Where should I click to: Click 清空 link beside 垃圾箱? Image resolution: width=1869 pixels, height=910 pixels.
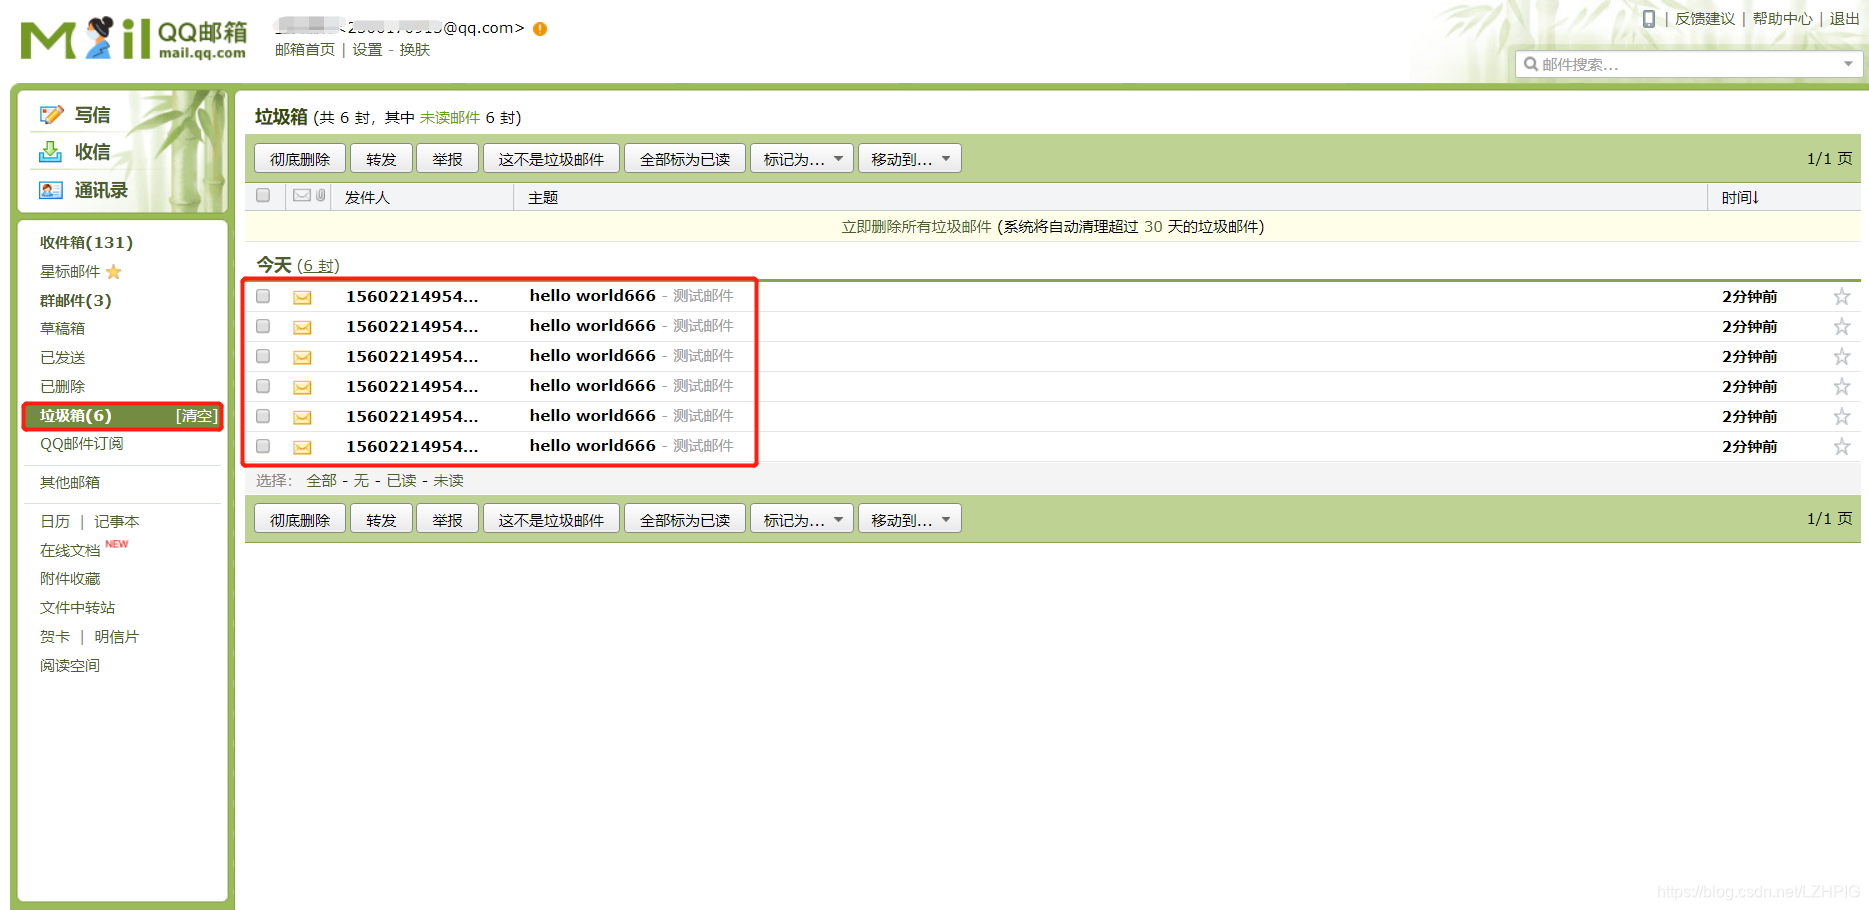pyautogui.click(x=197, y=415)
